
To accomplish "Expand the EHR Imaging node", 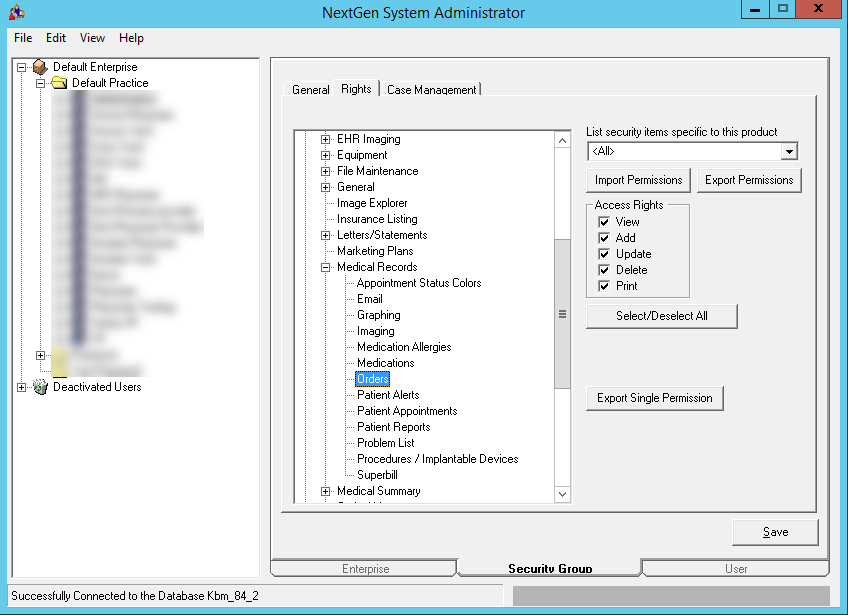I will pos(325,140).
